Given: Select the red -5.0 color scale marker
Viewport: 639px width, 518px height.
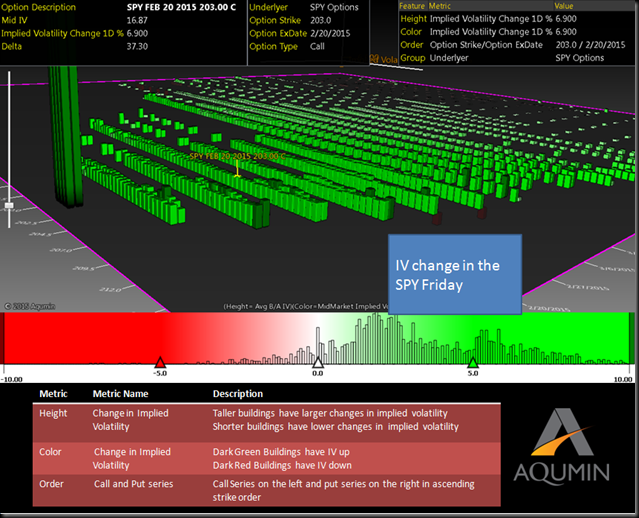Looking at the screenshot, I should [160, 362].
